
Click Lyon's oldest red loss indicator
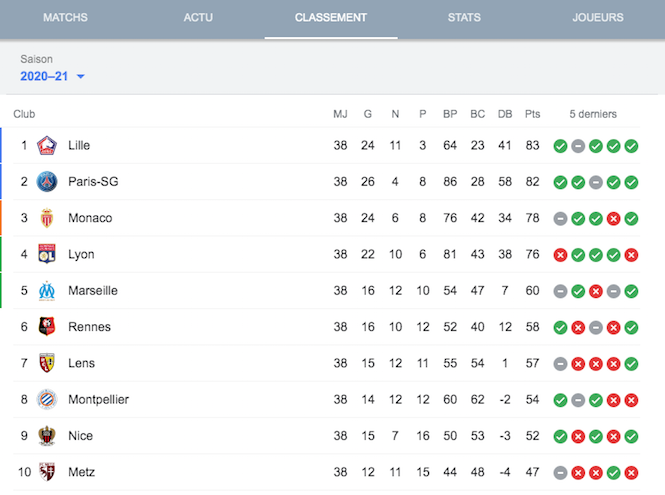[x=560, y=255]
